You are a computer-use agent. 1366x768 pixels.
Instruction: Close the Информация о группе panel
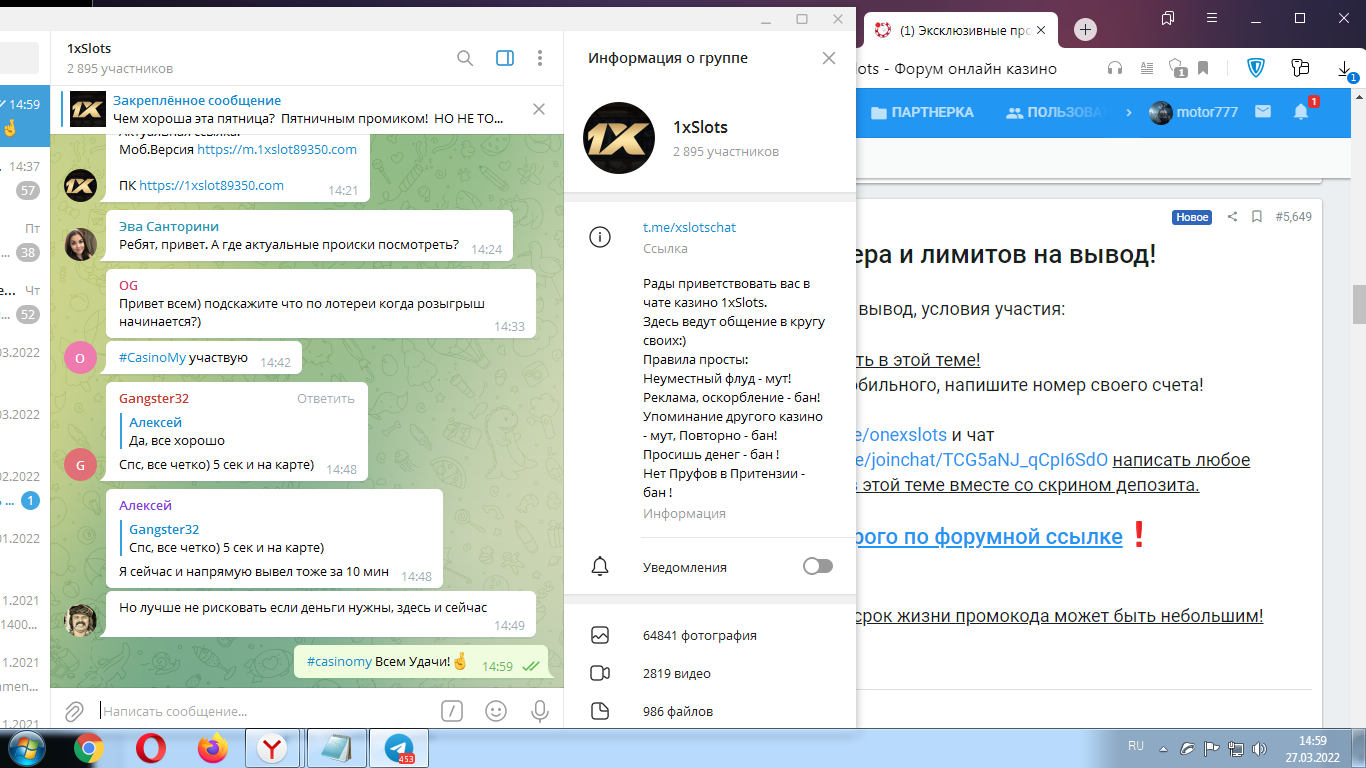(828, 58)
